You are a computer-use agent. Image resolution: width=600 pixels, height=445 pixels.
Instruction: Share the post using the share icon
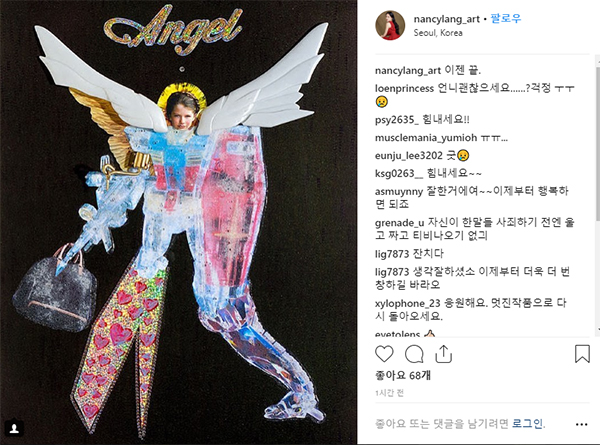tap(443, 354)
